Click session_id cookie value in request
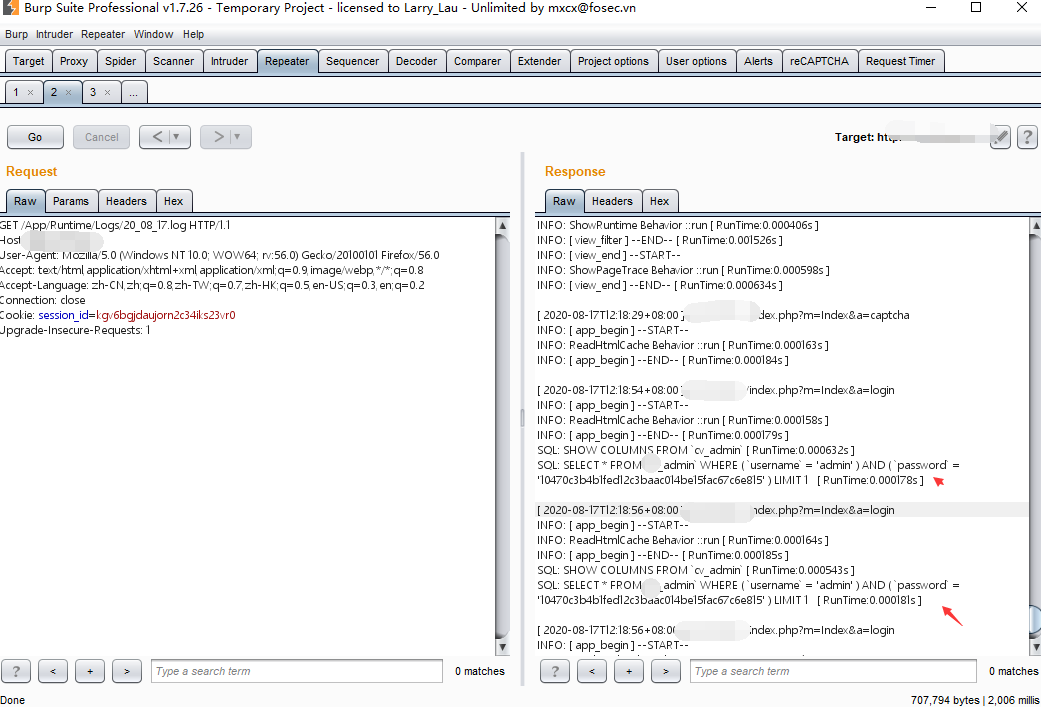This screenshot has height=707, width=1041. tap(166, 315)
